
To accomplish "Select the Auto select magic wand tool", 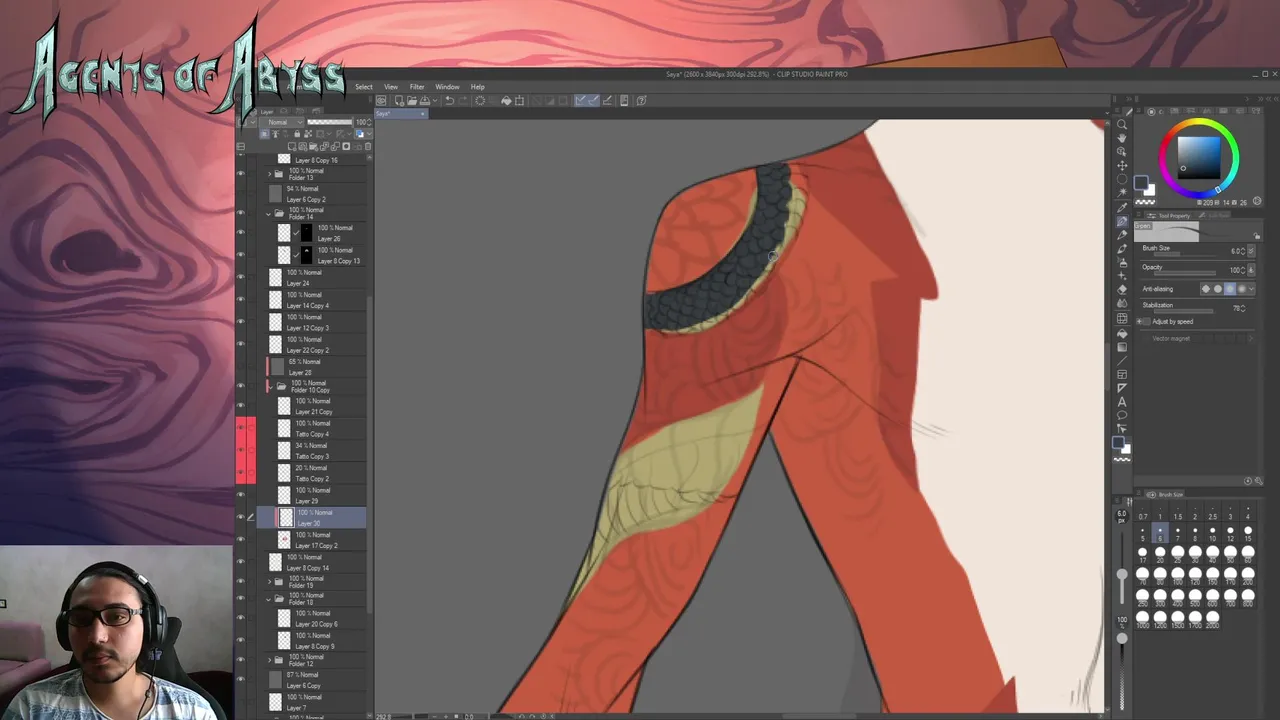I will (1122, 193).
